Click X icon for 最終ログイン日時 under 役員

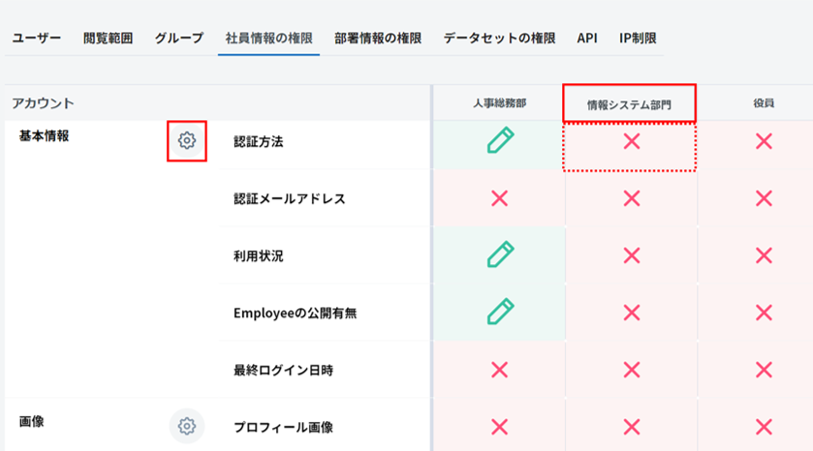[764, 369]
